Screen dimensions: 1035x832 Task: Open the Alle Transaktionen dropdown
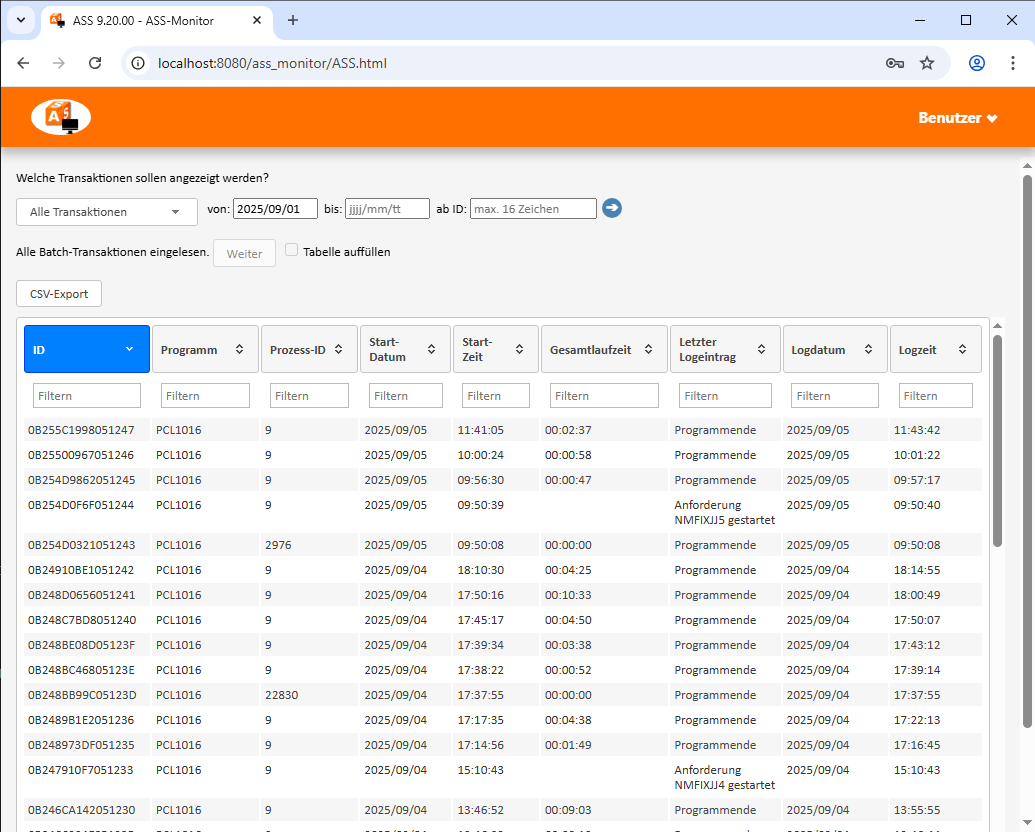tap(107, 212)
